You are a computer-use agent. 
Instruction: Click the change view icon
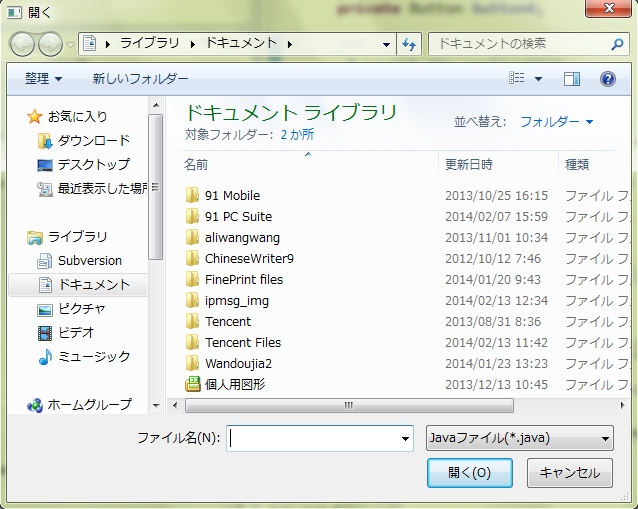(517, 78)
